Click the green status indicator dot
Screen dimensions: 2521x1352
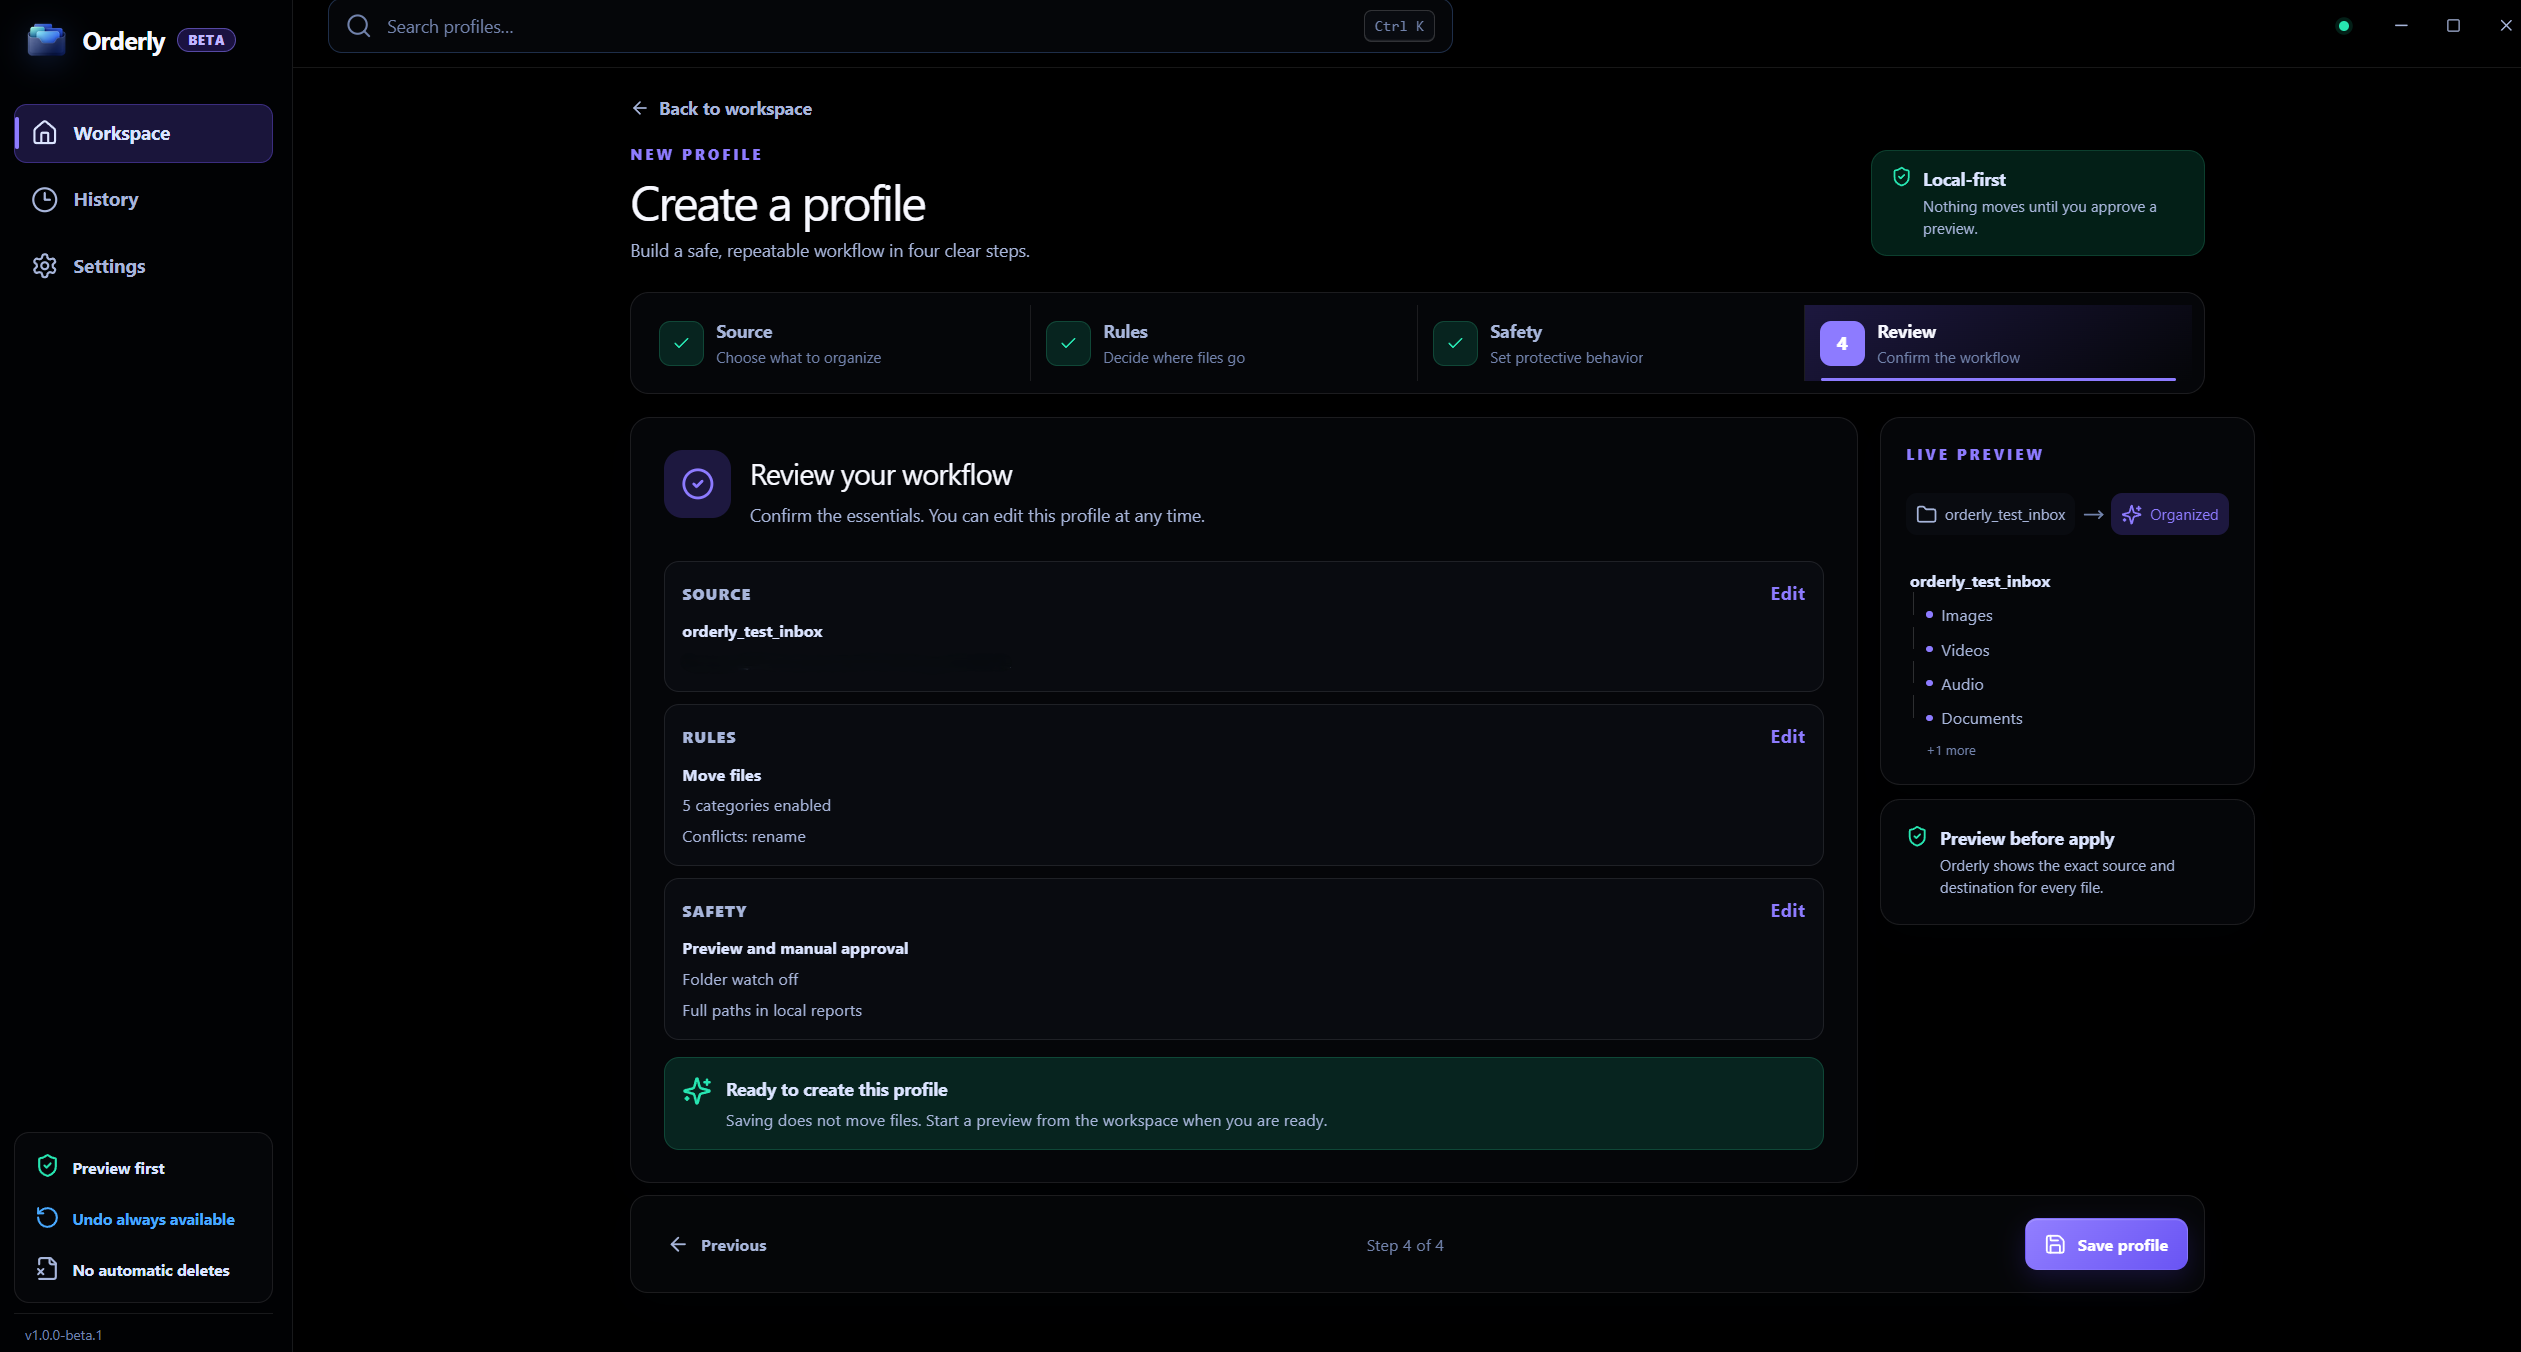click(x=2344, y=26)
